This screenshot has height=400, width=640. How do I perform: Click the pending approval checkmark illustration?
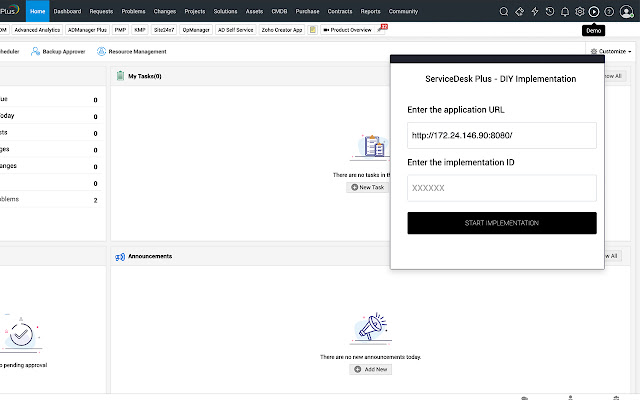(21, 334)
